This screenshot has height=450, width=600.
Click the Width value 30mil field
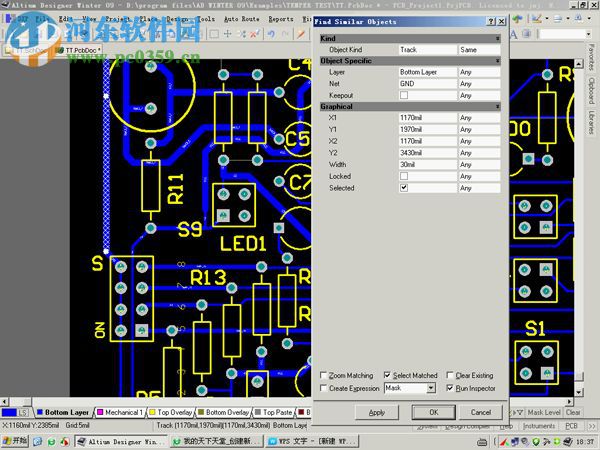tap(427, 164)
